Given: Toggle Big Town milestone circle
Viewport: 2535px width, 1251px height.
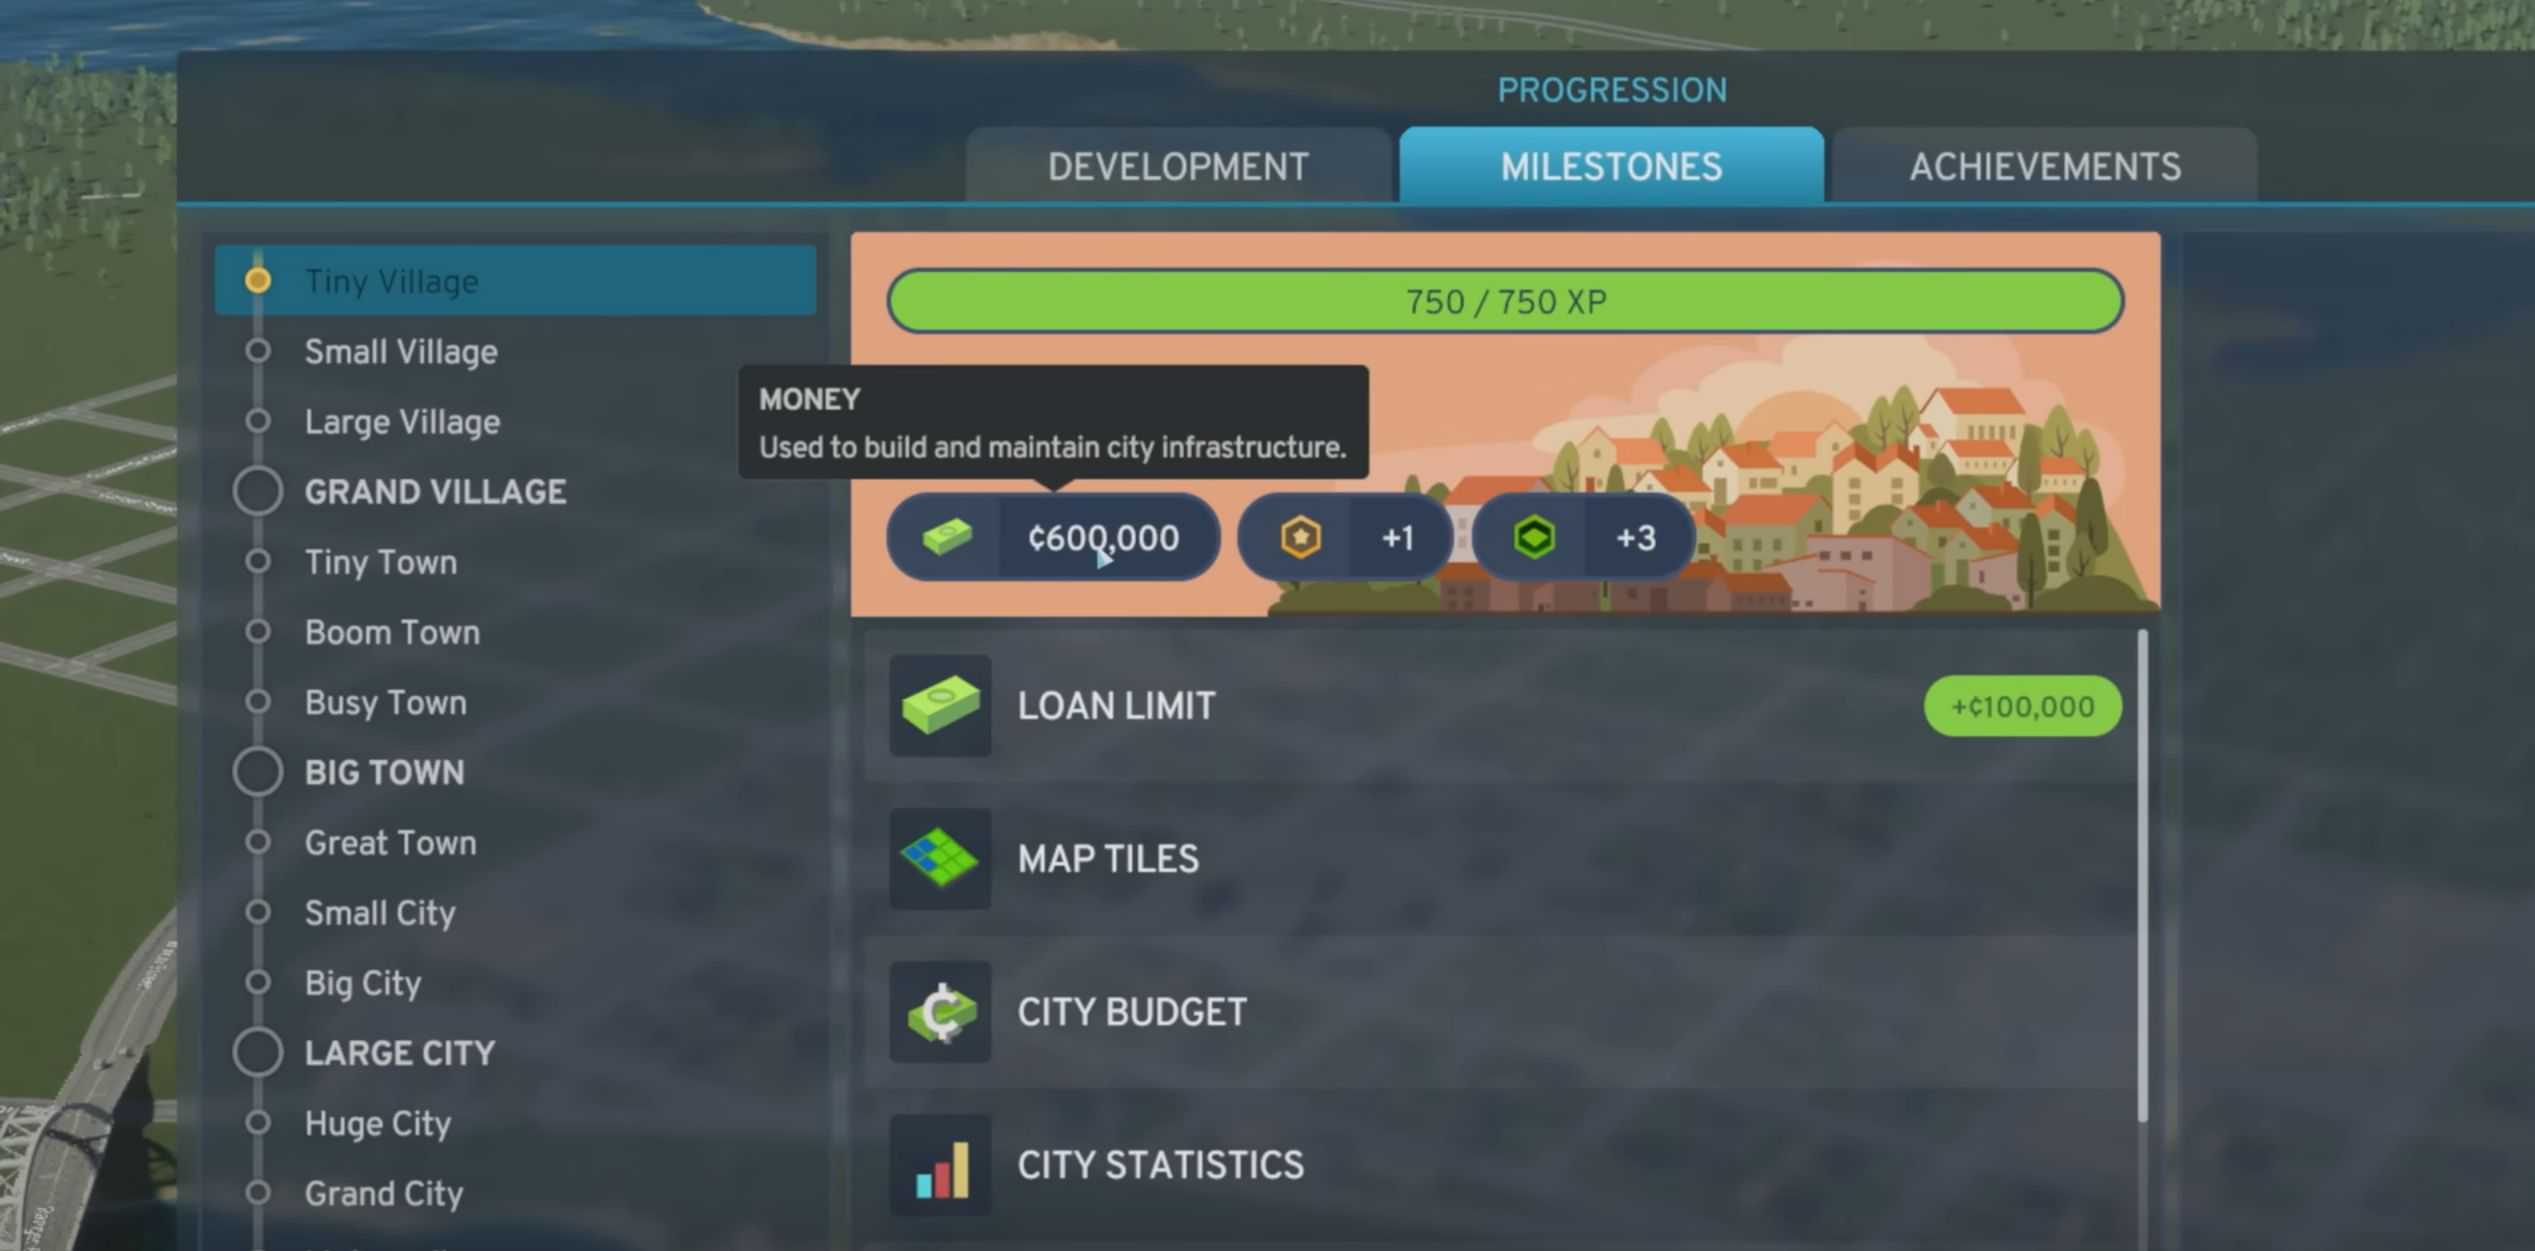Looking at the screenshot, I should click(257, 773).
